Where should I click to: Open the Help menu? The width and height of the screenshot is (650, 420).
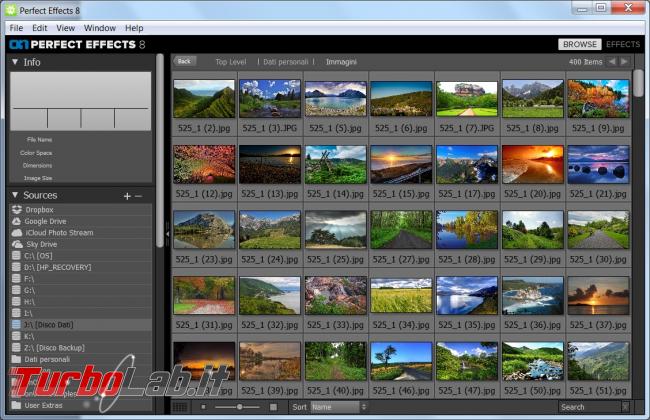(x=134, y=28)
